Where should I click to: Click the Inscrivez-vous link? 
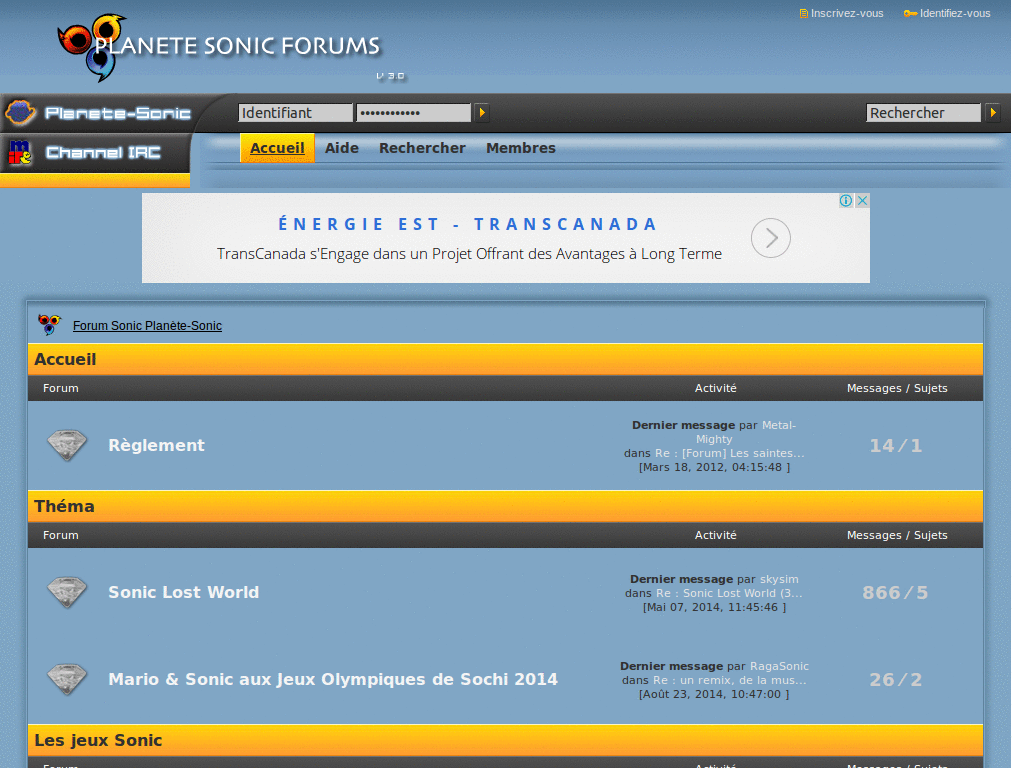click(847, 14)
